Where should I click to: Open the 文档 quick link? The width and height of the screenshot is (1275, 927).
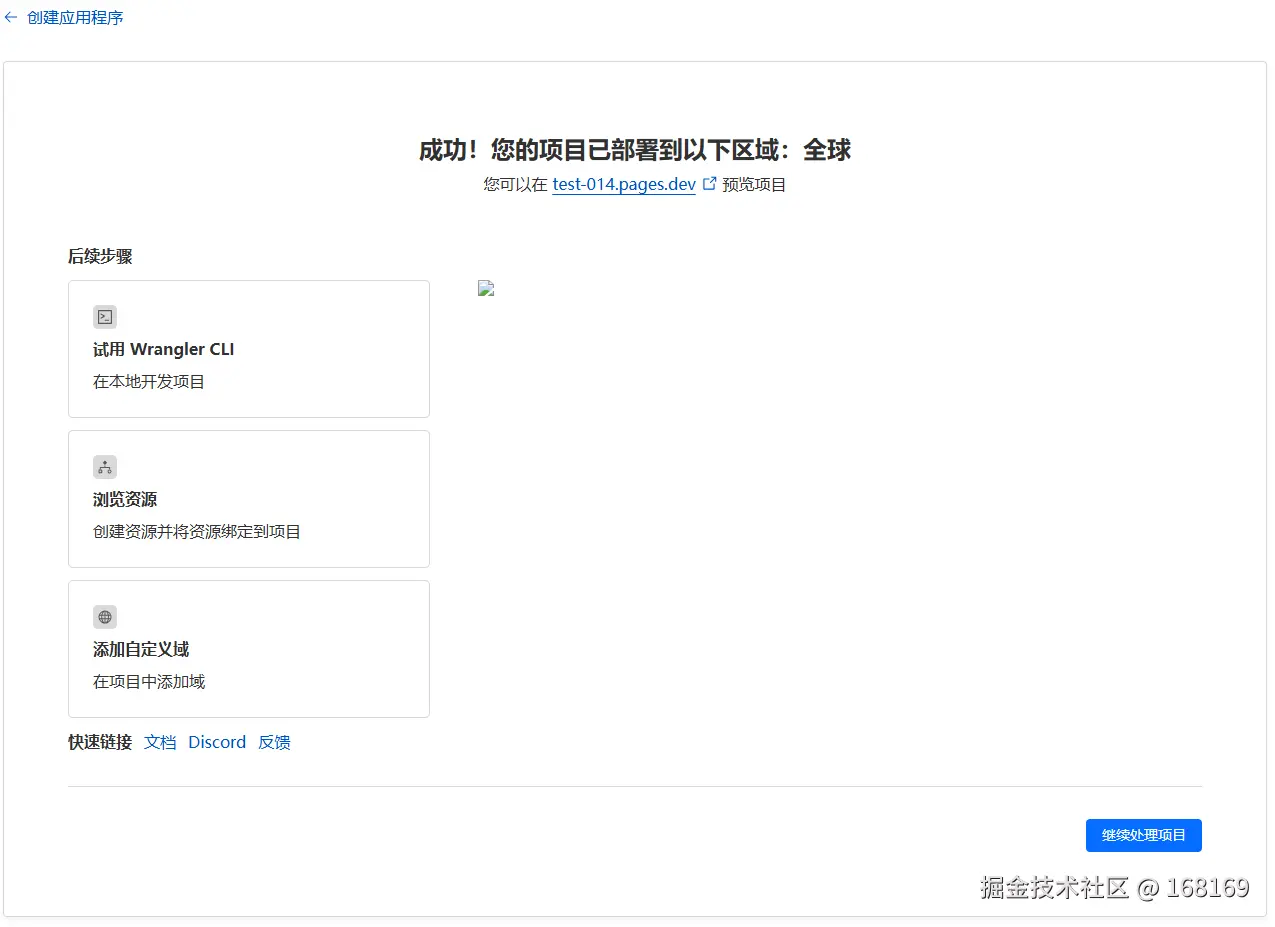point(159,742)
